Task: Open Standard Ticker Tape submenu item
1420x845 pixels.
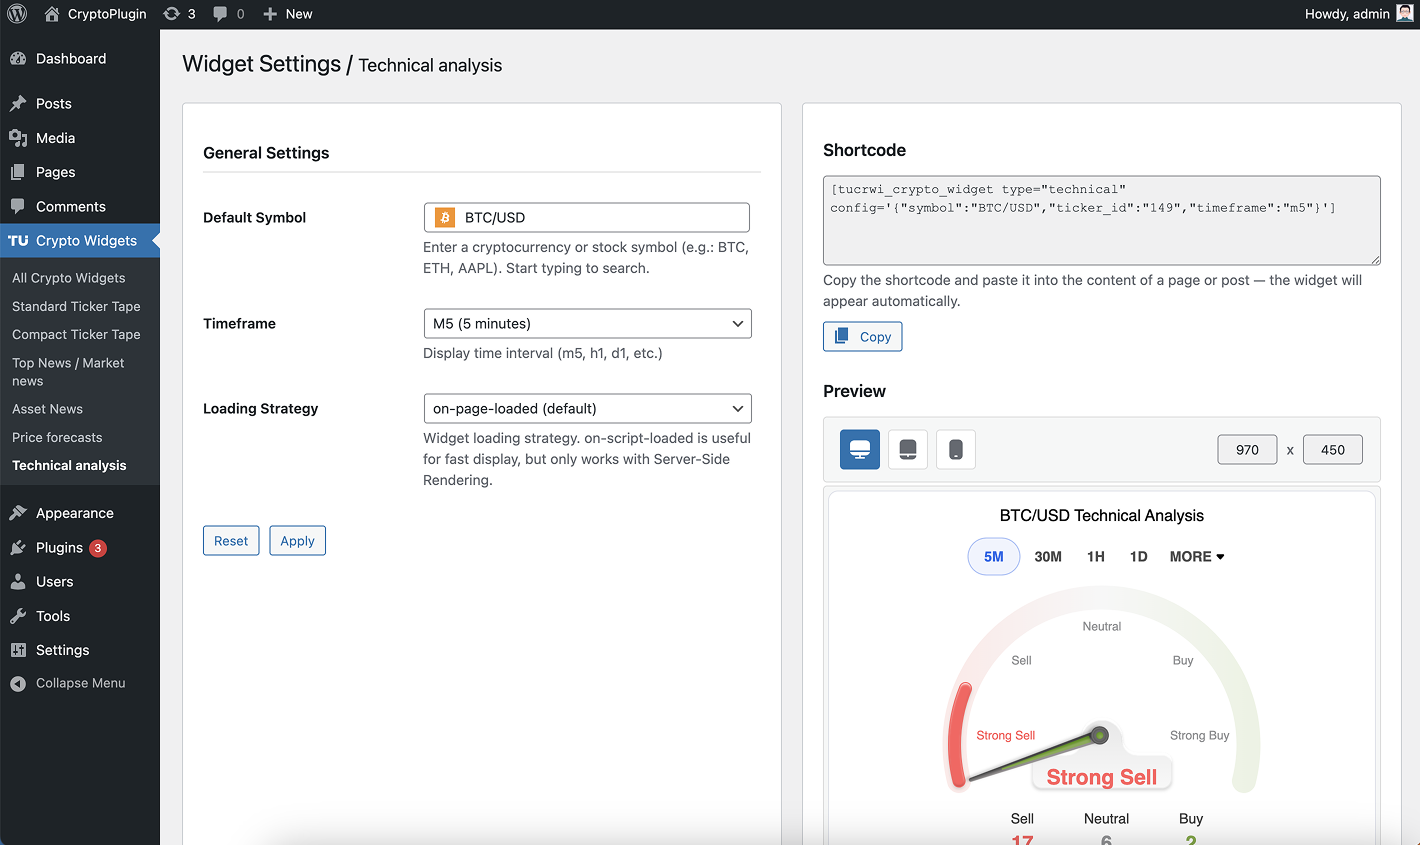Action: [76, 306]
